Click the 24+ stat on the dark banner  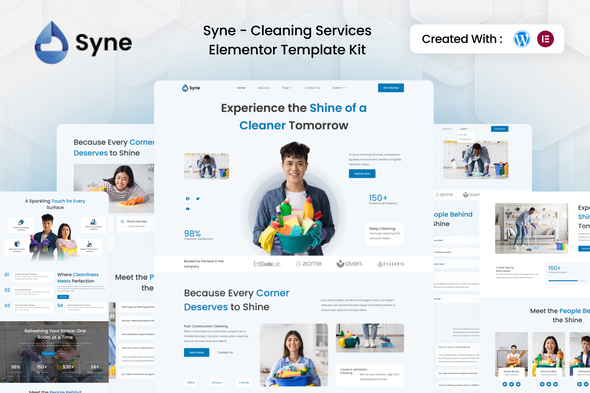tap(94, 368)
